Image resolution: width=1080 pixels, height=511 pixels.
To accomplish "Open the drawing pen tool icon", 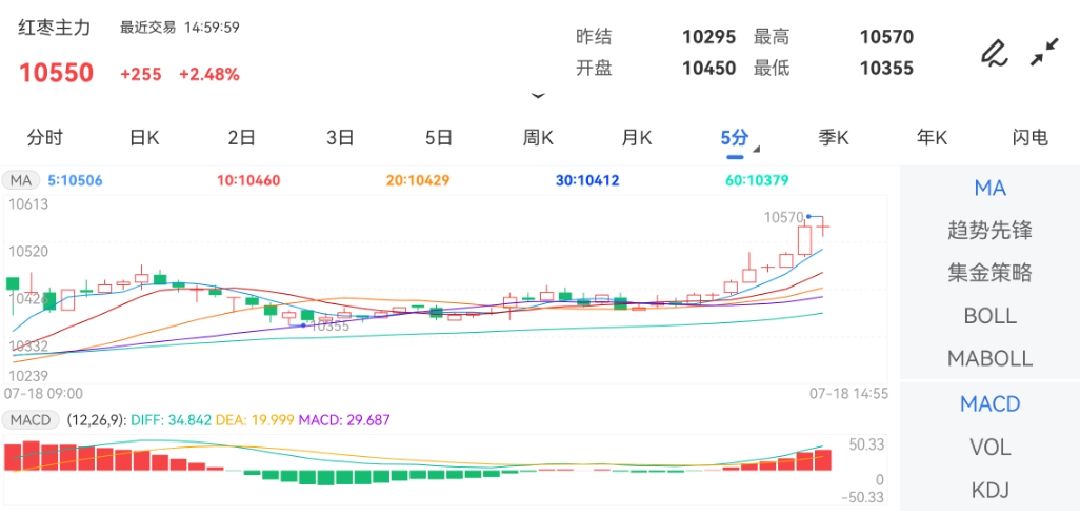I will [993, 54].
